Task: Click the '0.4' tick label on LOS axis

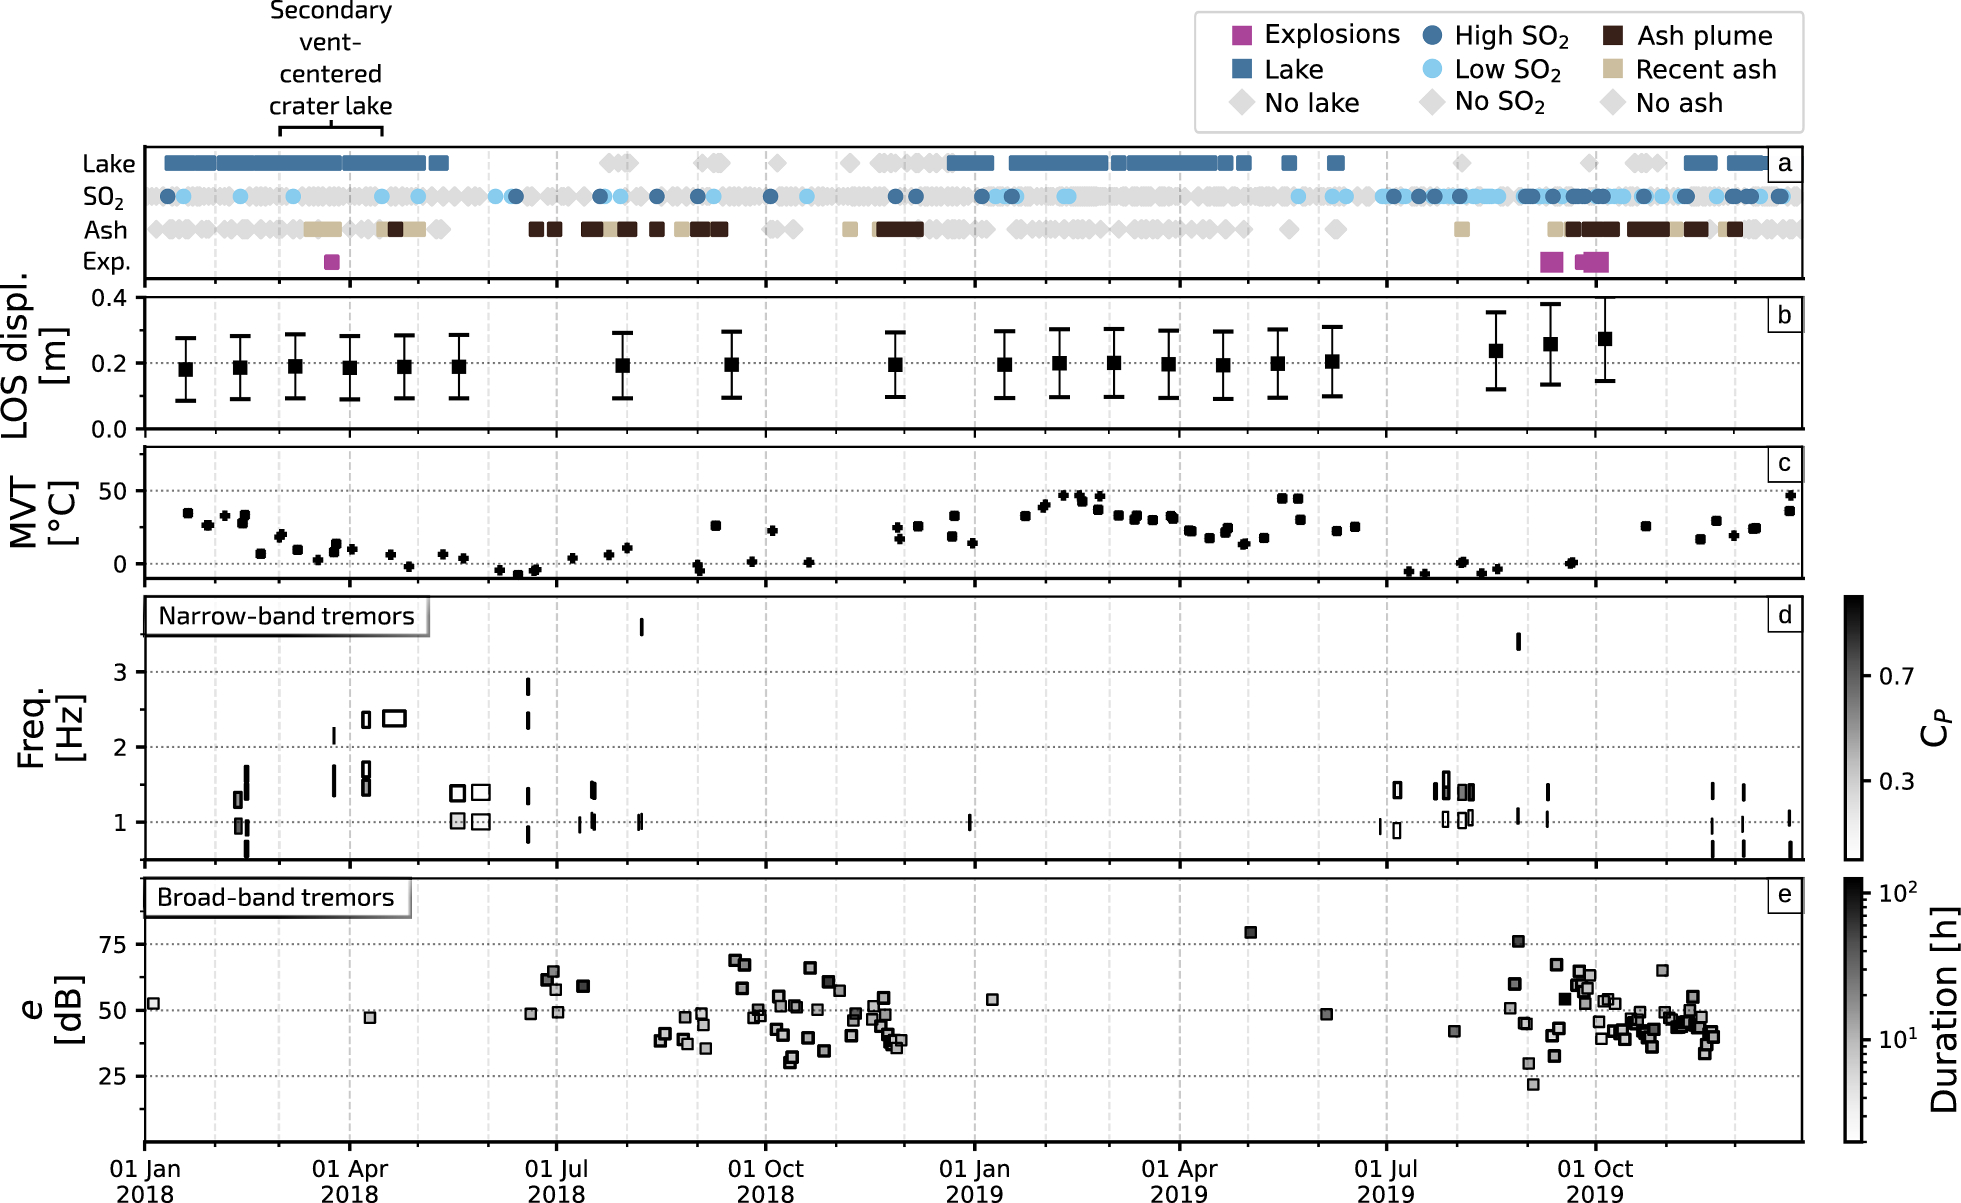Action: tap(110, 298)
